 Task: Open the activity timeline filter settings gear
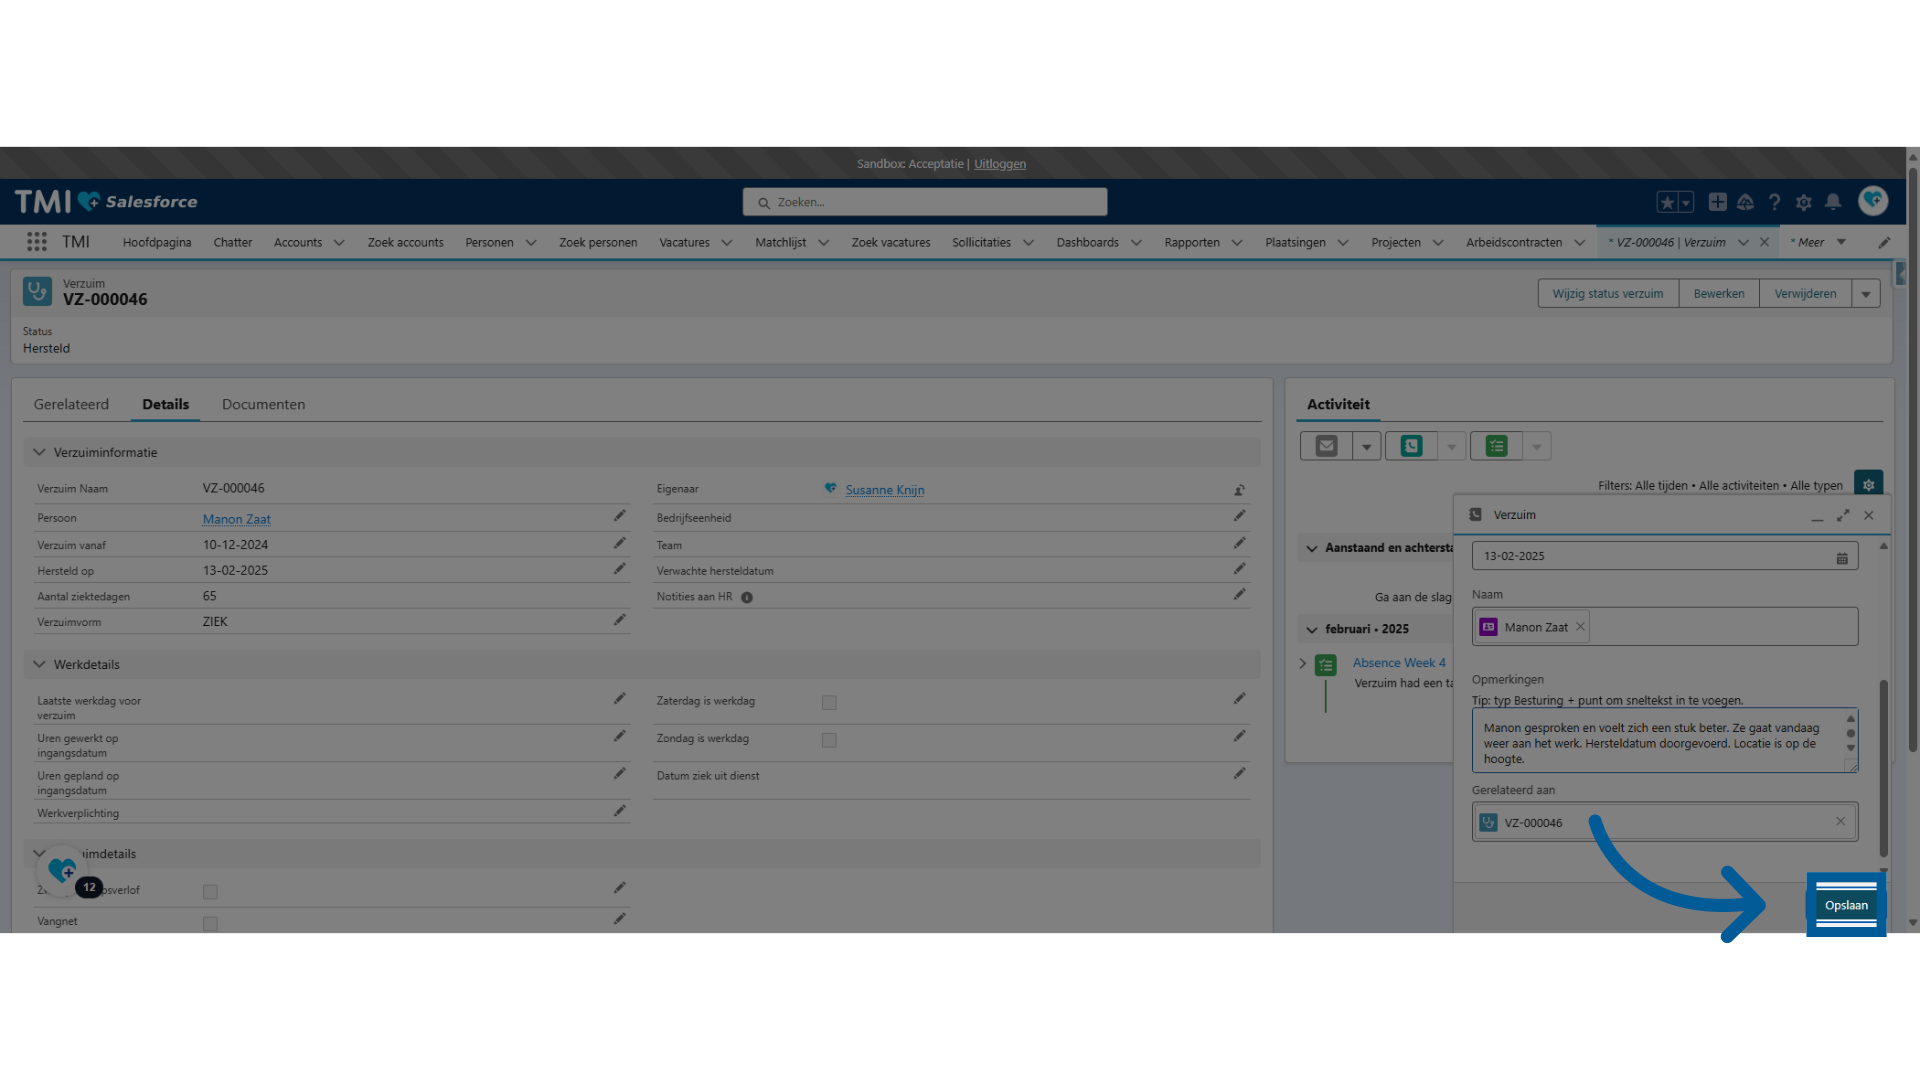[x=1868, y=485]
